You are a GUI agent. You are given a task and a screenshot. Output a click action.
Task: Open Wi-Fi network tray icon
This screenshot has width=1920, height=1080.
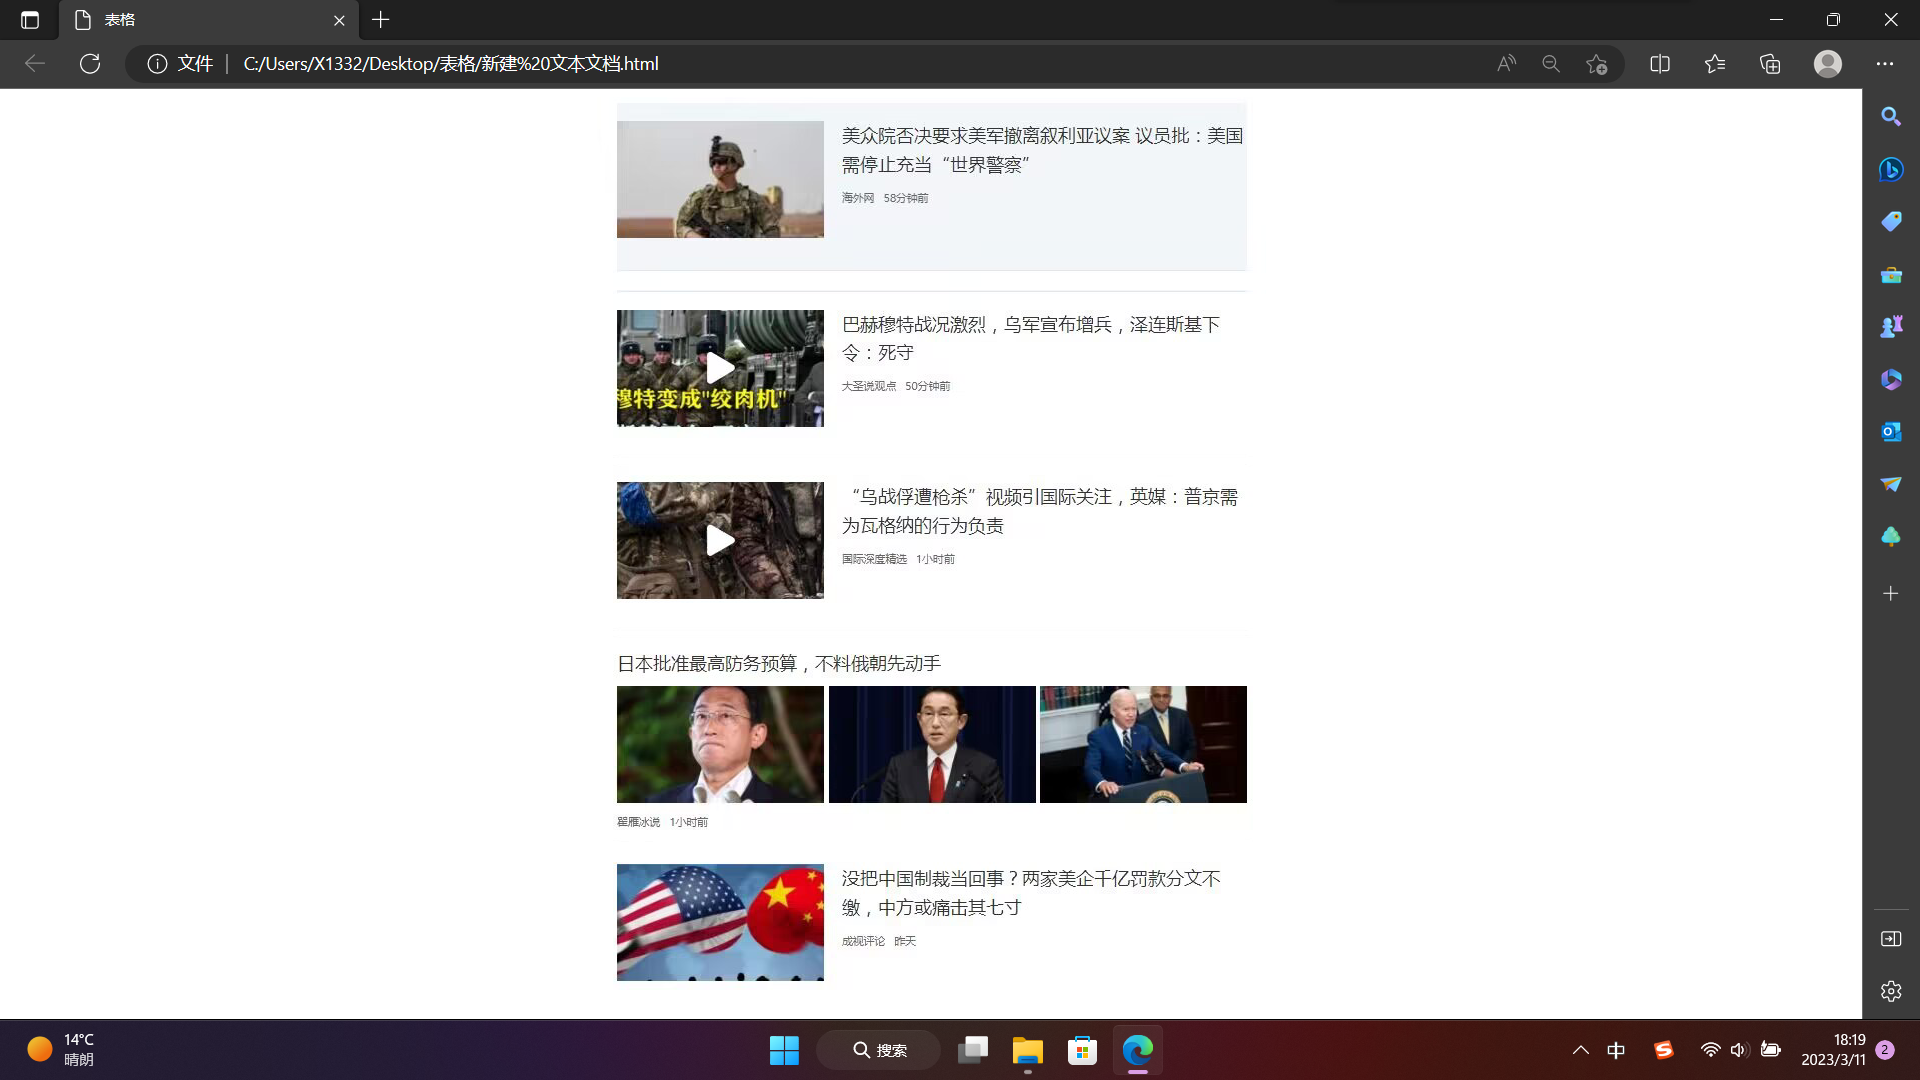click(x=1711, y=1050)
